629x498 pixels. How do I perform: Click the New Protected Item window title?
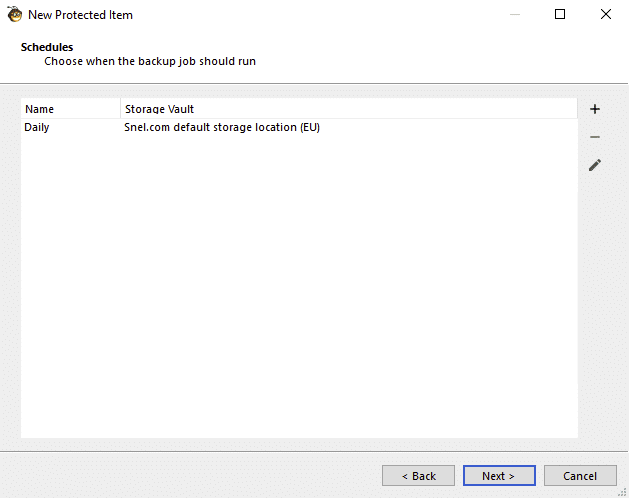[x=80, y=15]
